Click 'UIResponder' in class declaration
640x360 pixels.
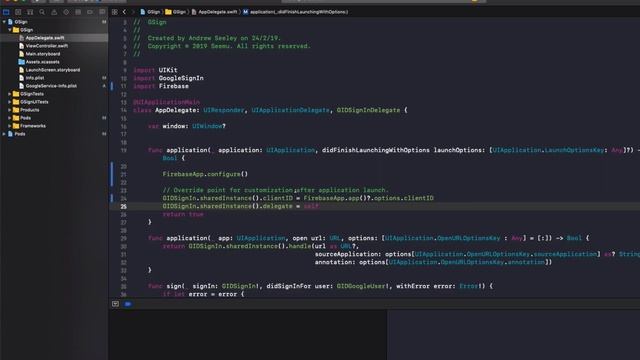point(224,110)
